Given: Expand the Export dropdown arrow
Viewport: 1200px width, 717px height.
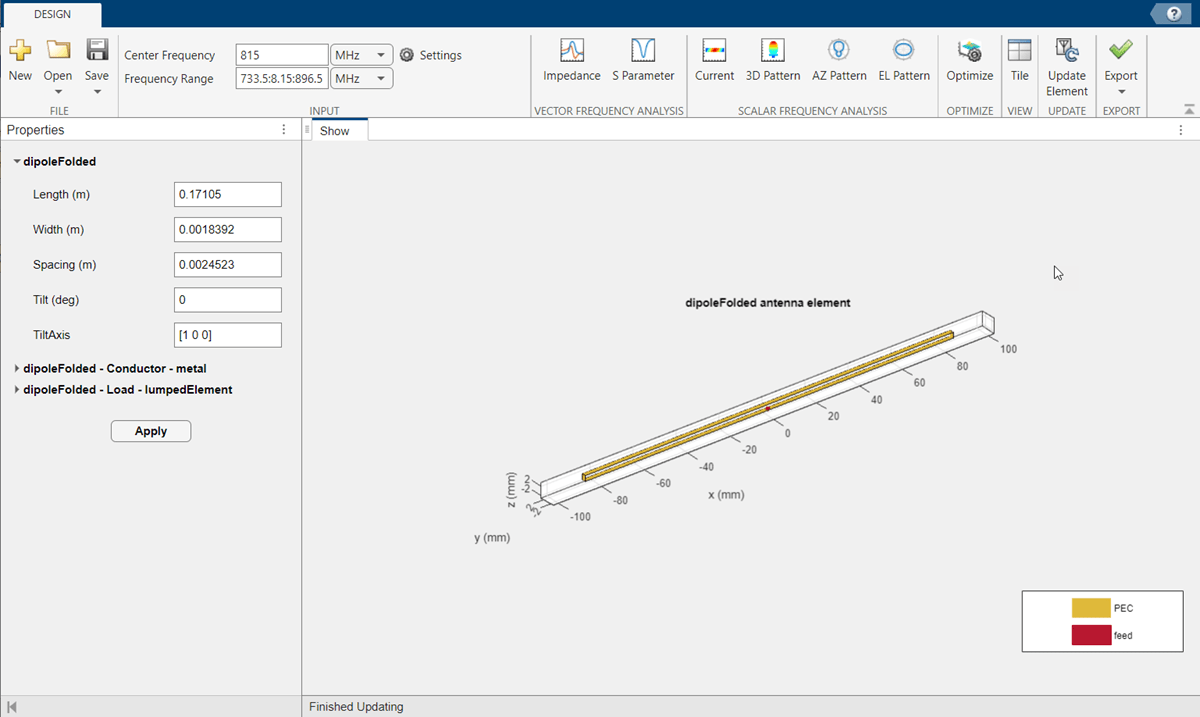Looking at the screenshot, I should click(1121, 92).
